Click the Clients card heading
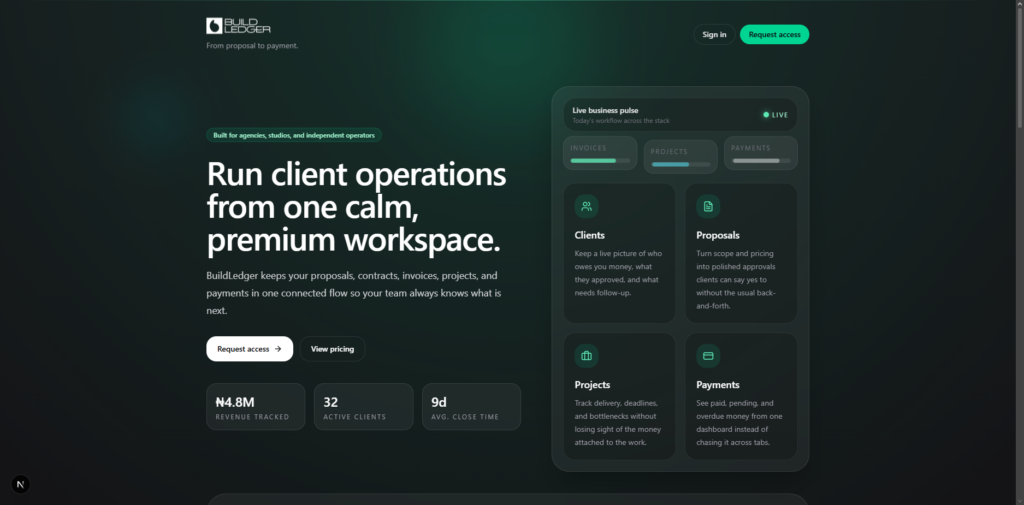 point(590,235)
